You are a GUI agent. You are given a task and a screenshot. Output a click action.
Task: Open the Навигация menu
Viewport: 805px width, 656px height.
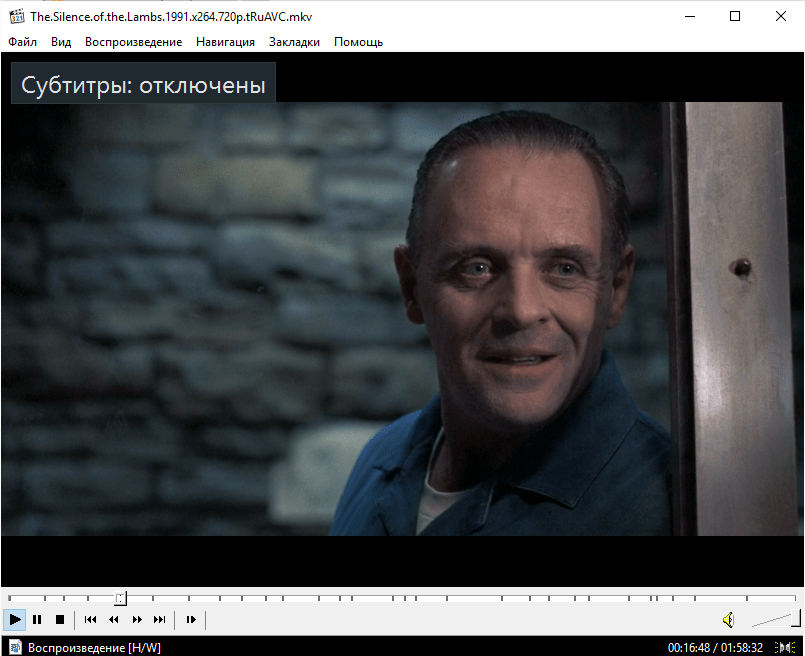(x=225, y=42)
